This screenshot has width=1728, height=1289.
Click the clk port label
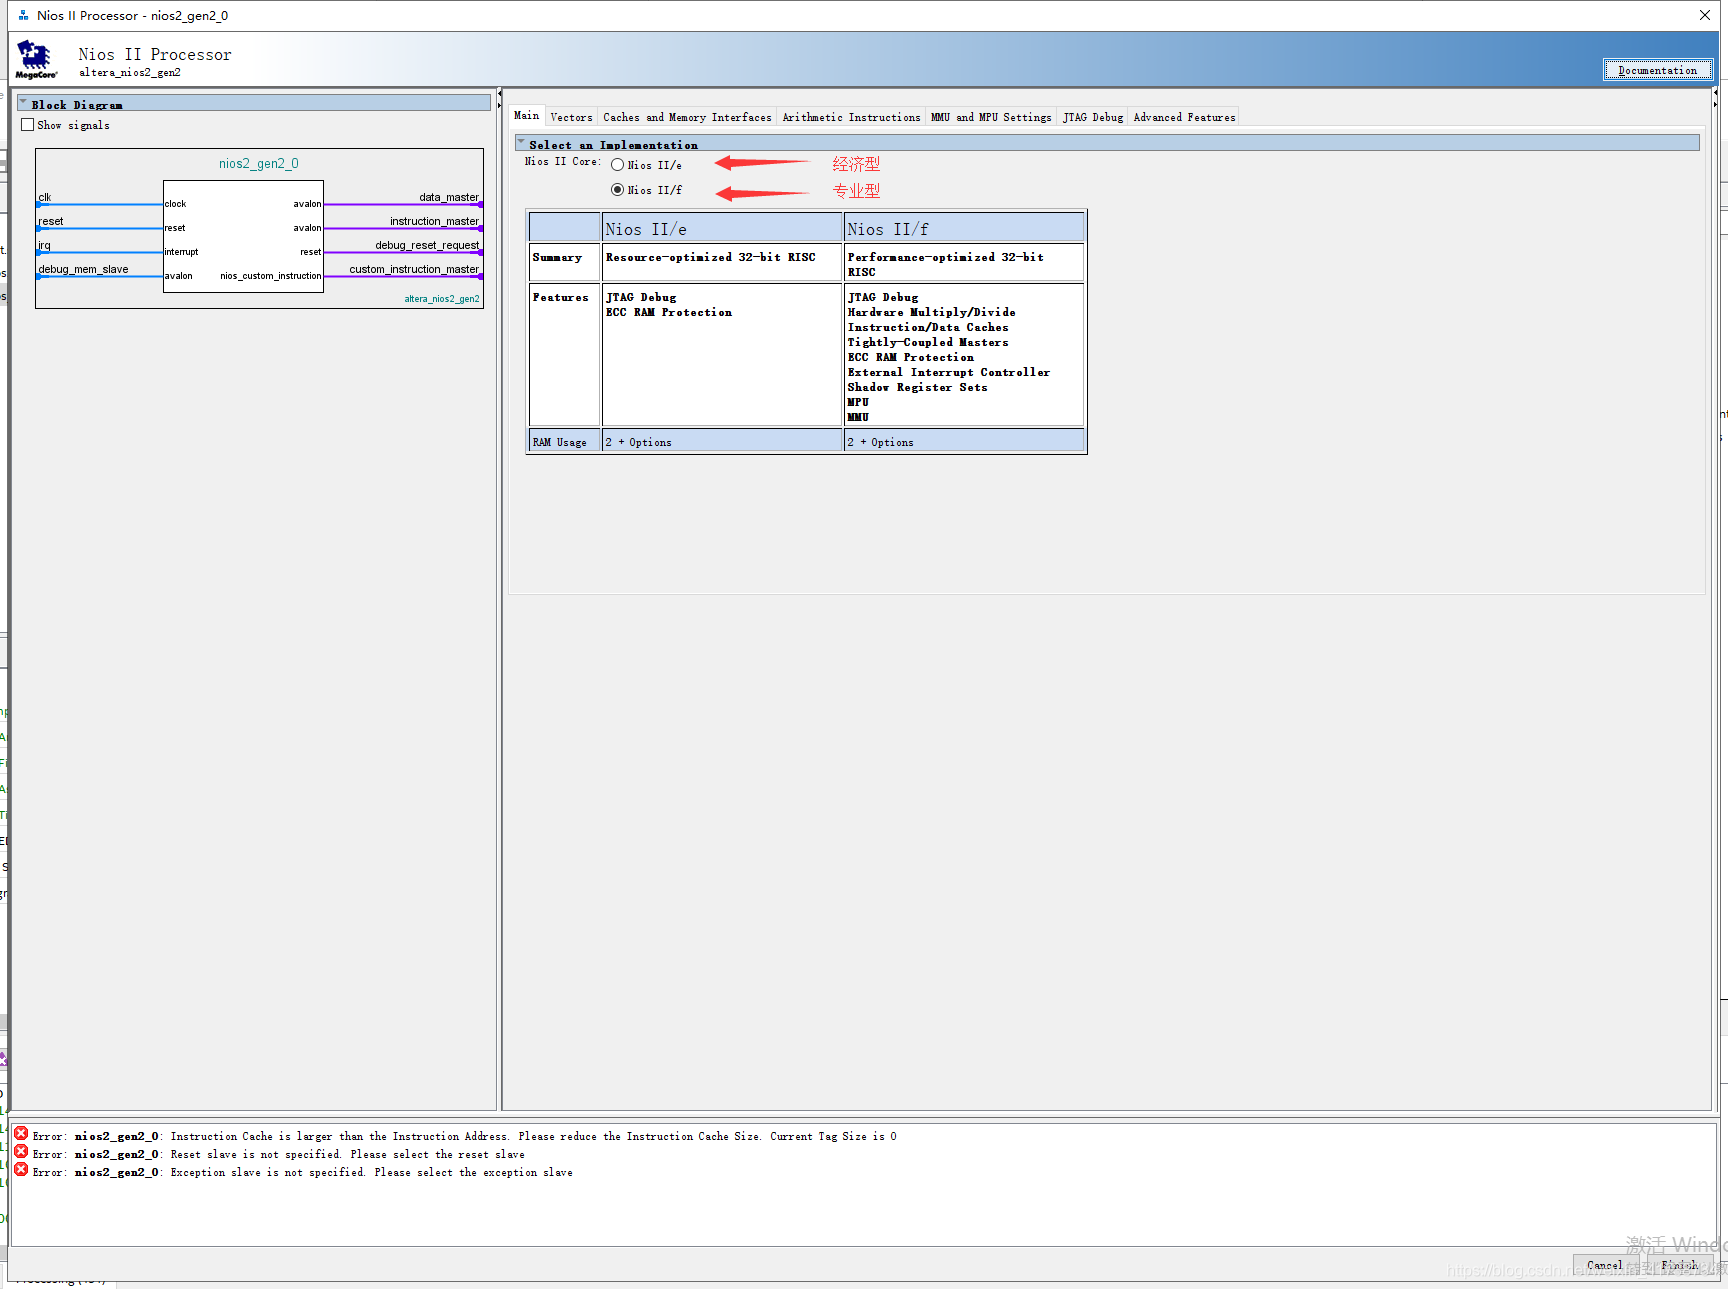[44, 197]
